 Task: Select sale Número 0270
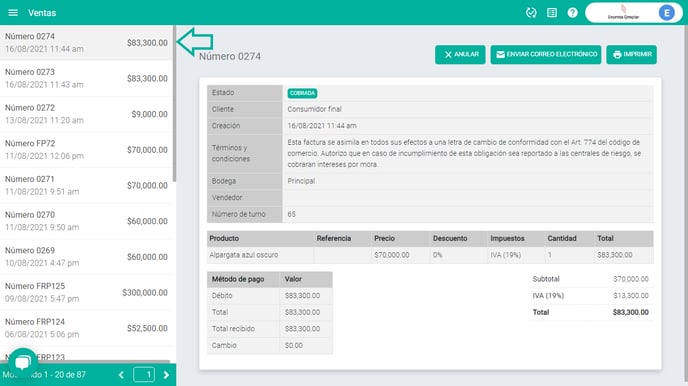pos(86,221)
